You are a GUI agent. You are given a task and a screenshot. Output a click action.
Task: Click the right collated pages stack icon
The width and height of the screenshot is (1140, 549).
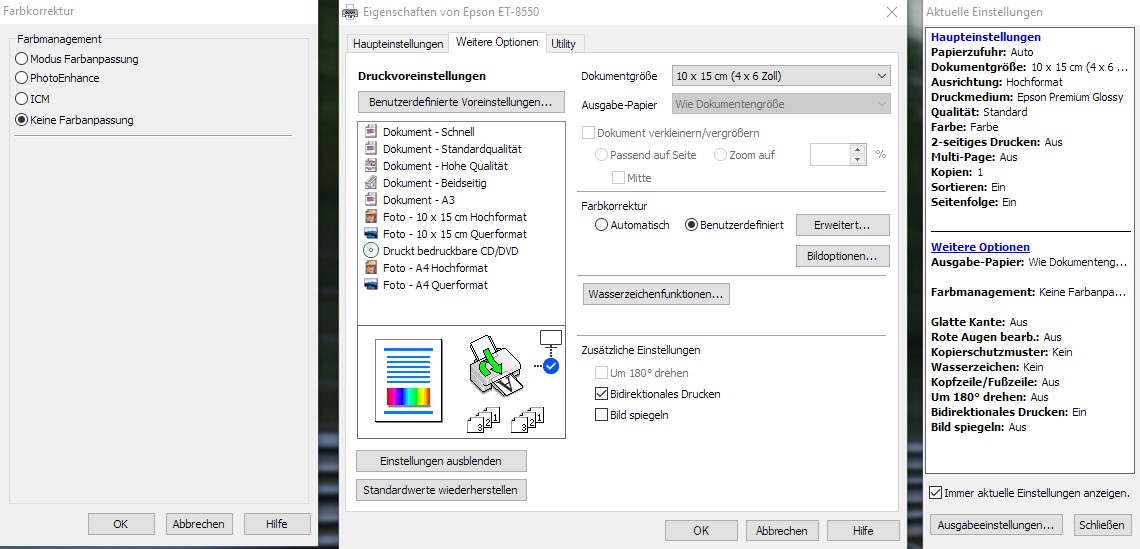pos(528,420)
